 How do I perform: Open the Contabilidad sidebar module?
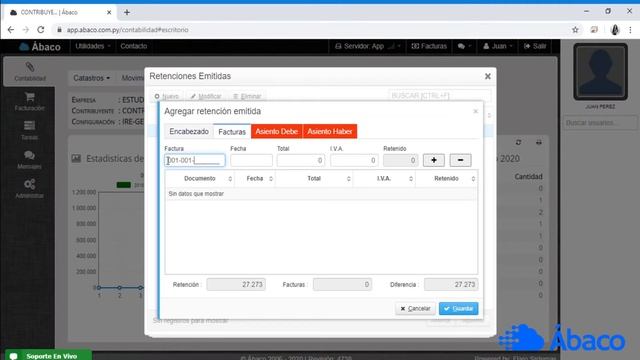[30, 72]
